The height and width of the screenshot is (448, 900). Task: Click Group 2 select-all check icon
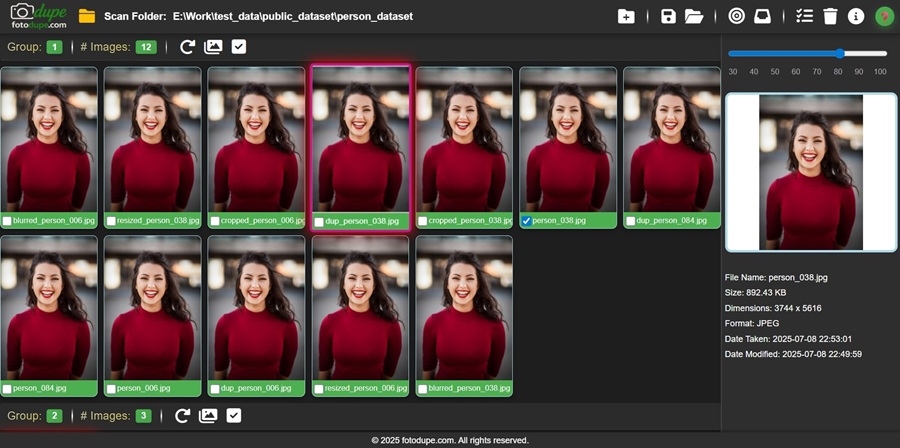coord(234,416)
